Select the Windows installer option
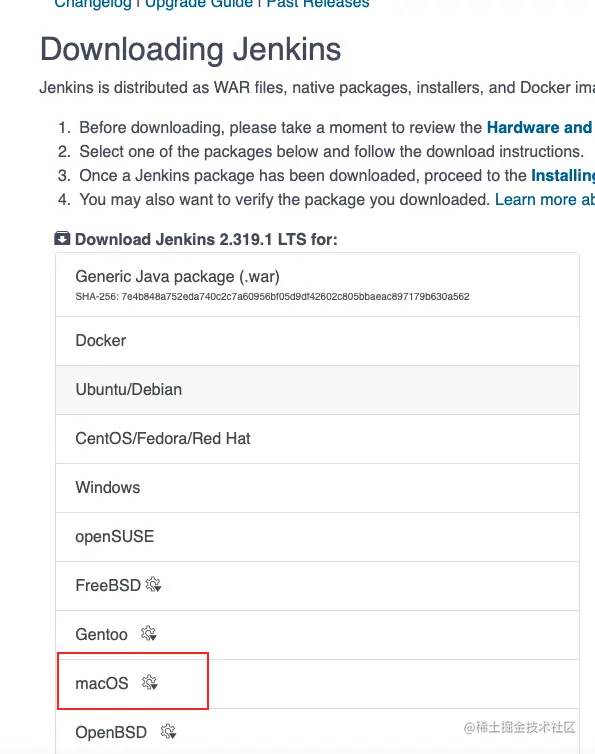The image size is (595, 754). tap(317, 488)
